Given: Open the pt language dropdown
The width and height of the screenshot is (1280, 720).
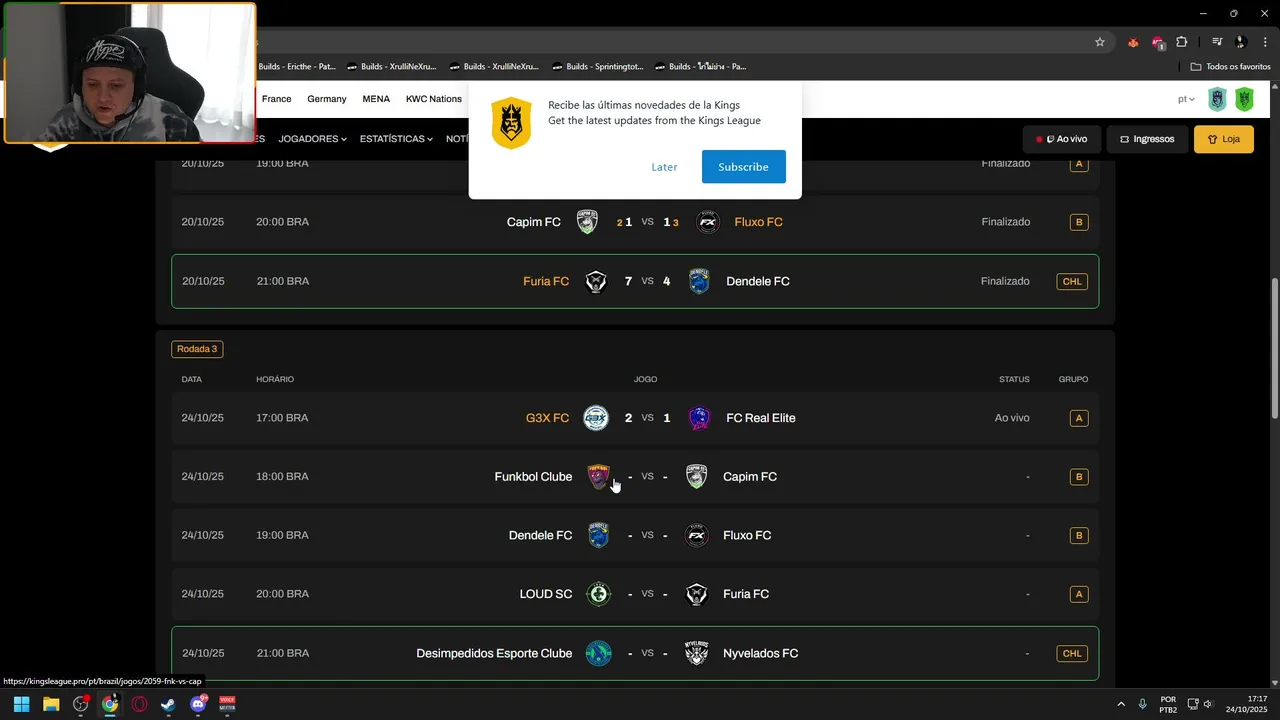Looking at the screenshot, I should click(1186, 99).
